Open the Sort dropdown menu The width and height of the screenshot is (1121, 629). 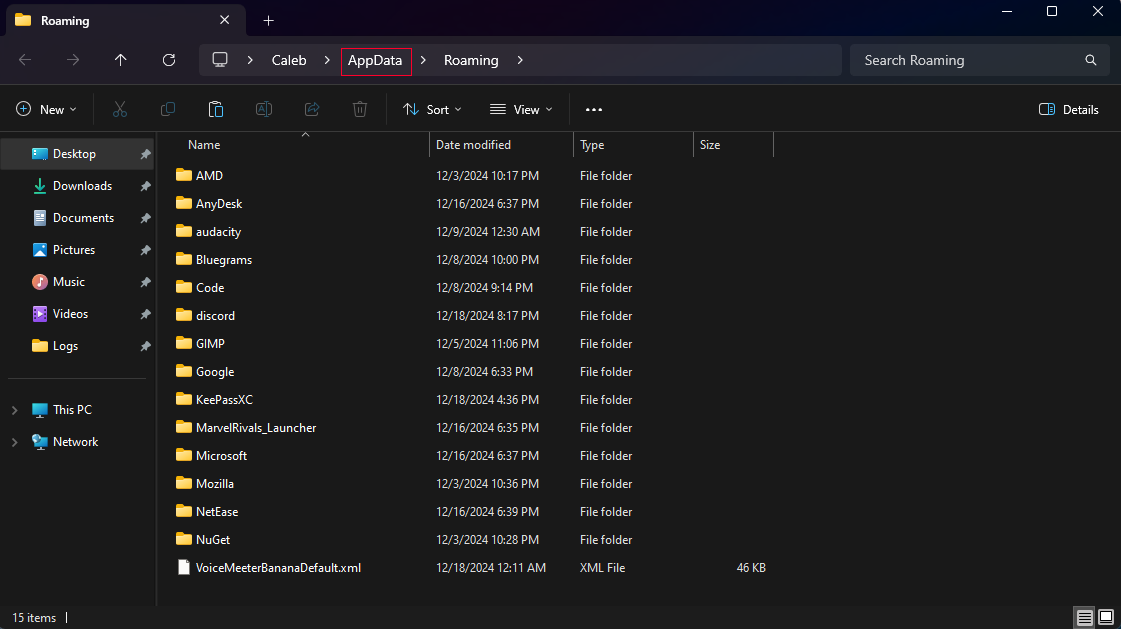[x=432, y=109]
